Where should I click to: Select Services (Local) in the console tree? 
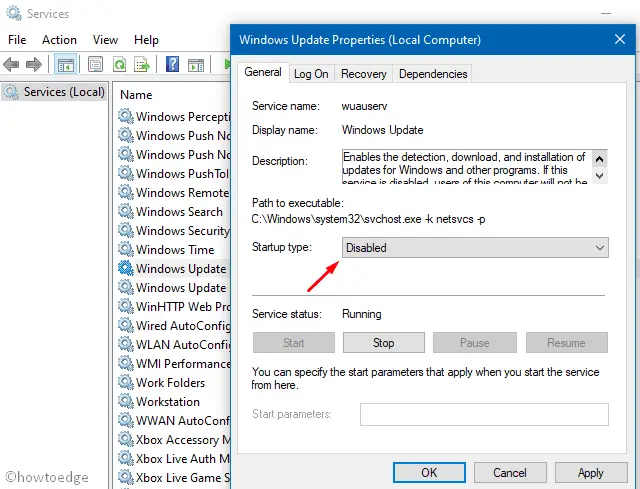[x=54, y=92]
